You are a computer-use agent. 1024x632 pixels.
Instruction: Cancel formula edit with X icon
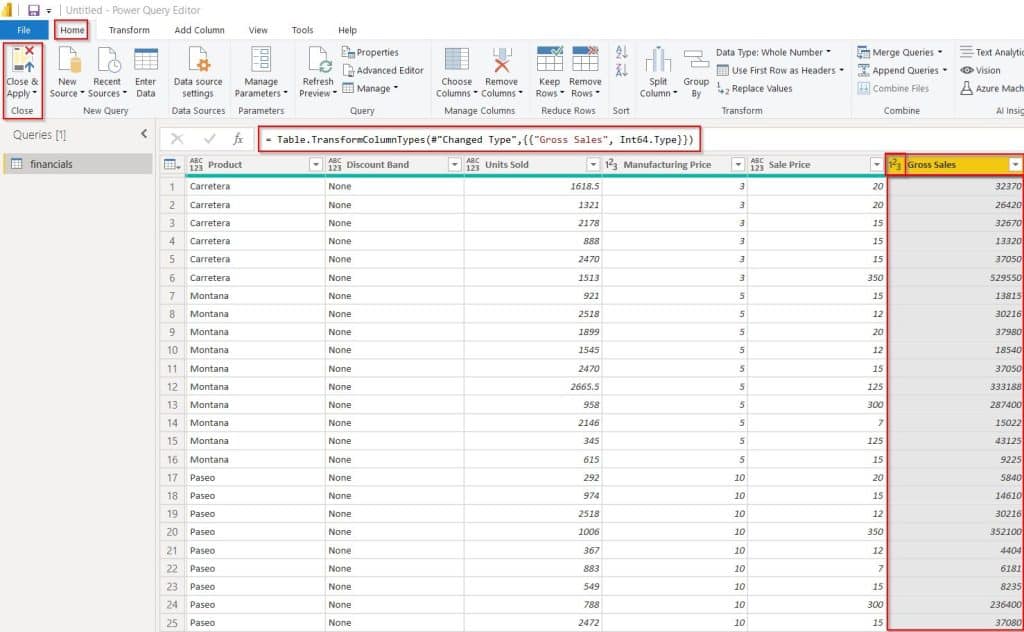coord(177,138)
